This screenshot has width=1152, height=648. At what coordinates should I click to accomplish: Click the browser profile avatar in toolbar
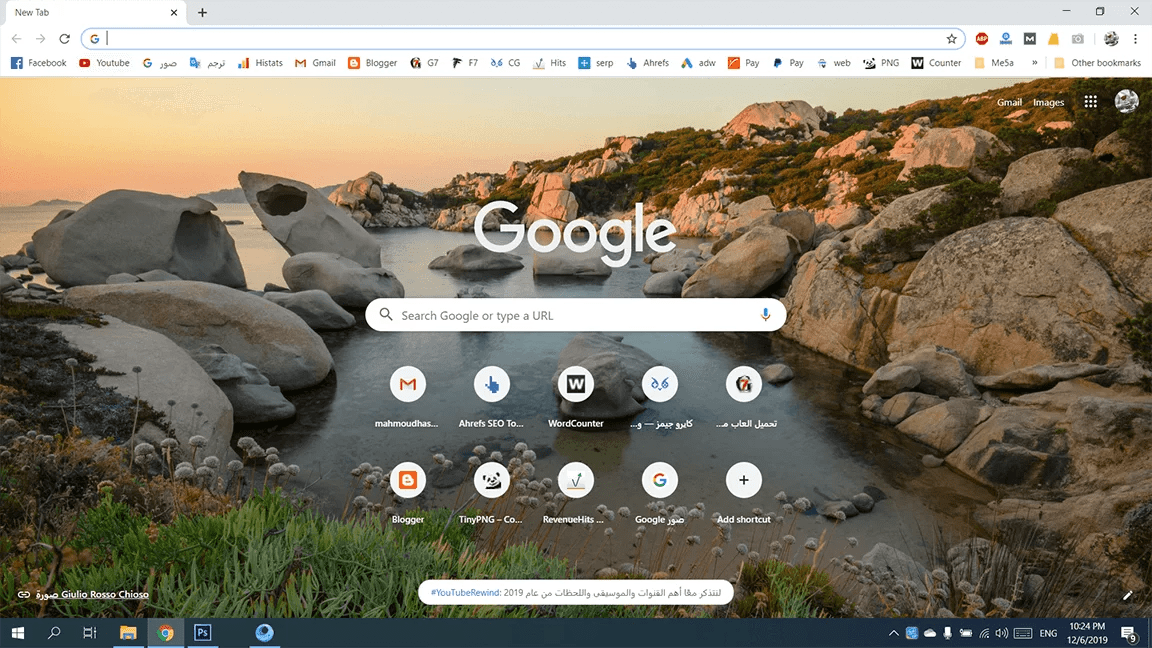coord(1111,38)
